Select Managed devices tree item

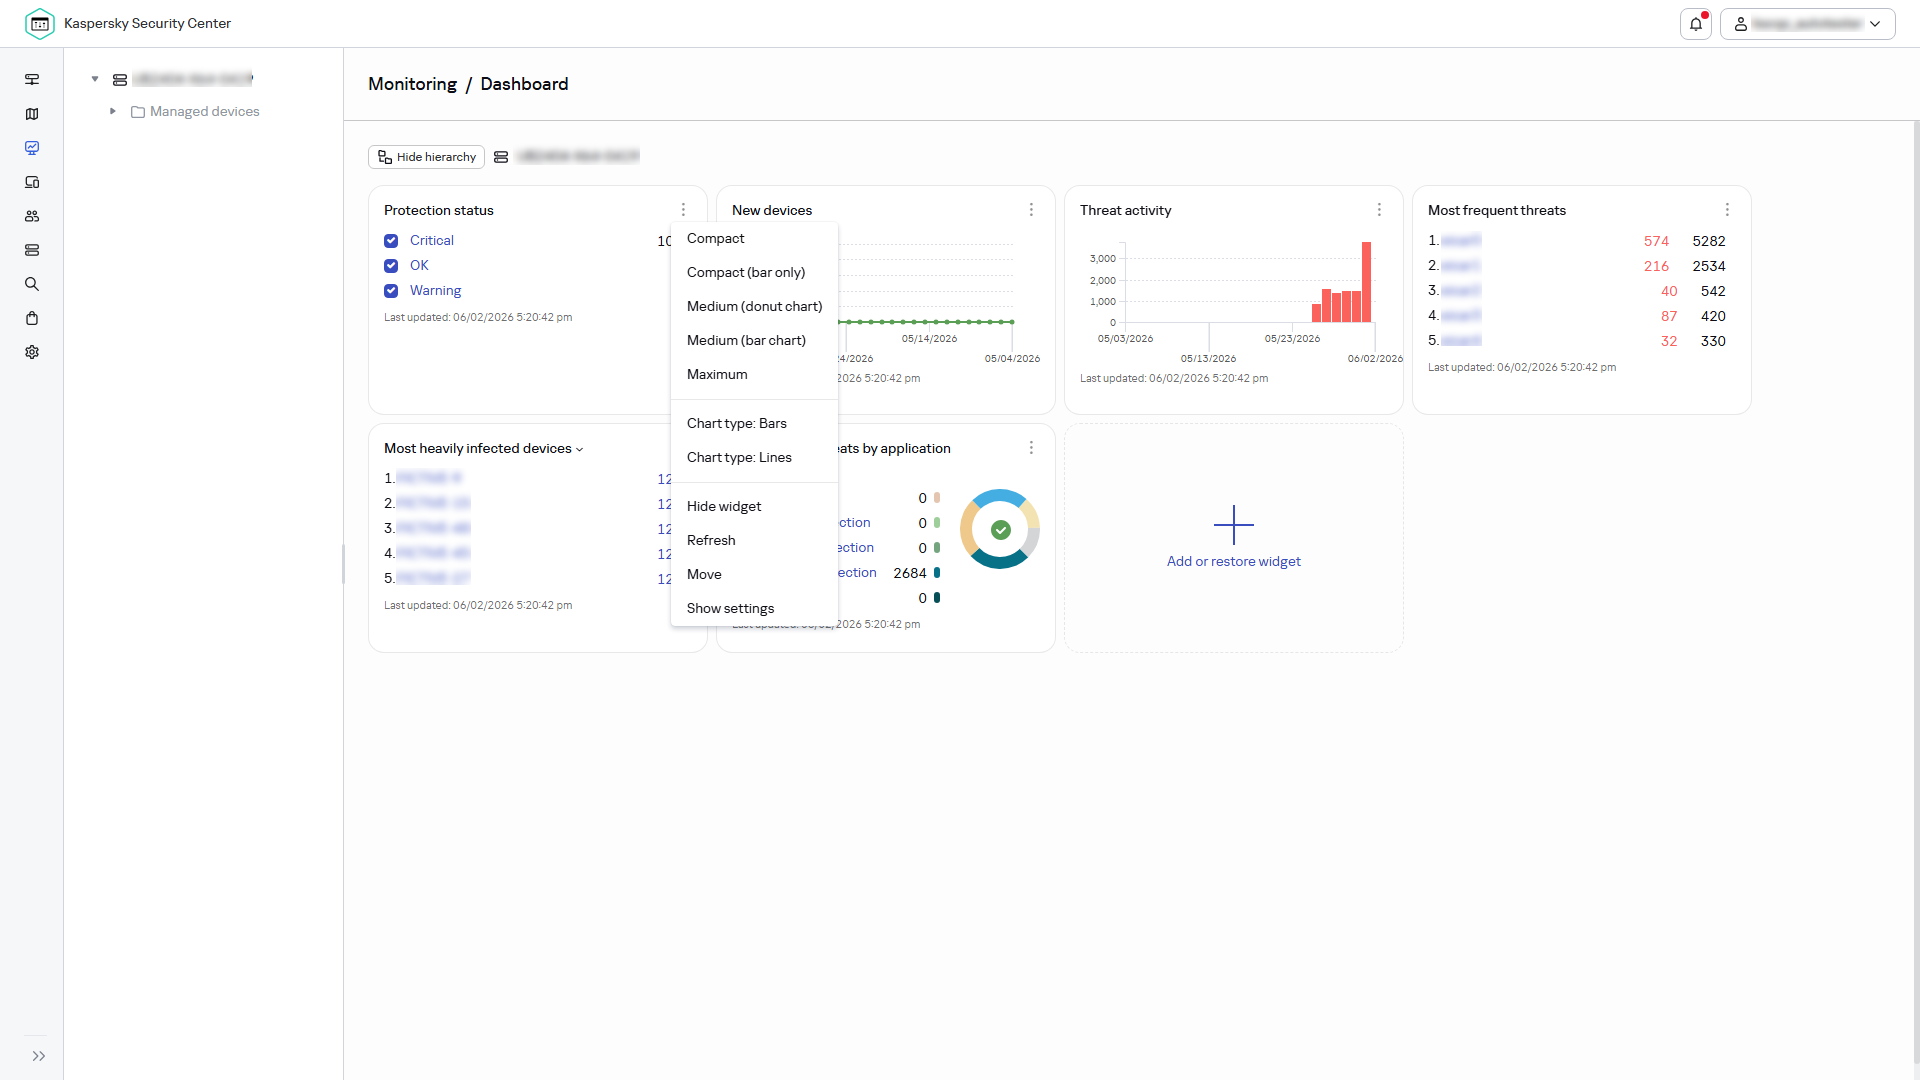tap(204, 112)
